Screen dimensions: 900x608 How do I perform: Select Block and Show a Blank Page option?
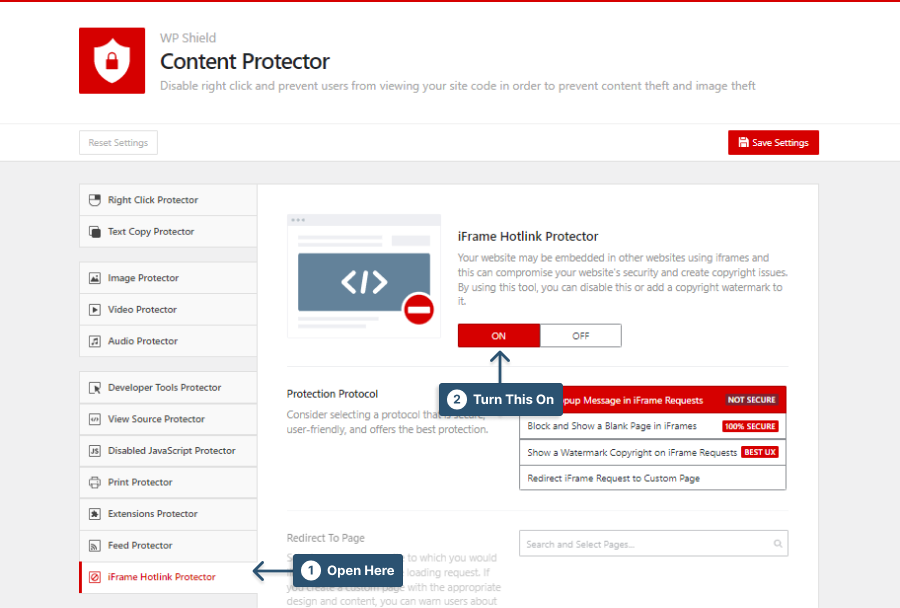click(653, 426)
